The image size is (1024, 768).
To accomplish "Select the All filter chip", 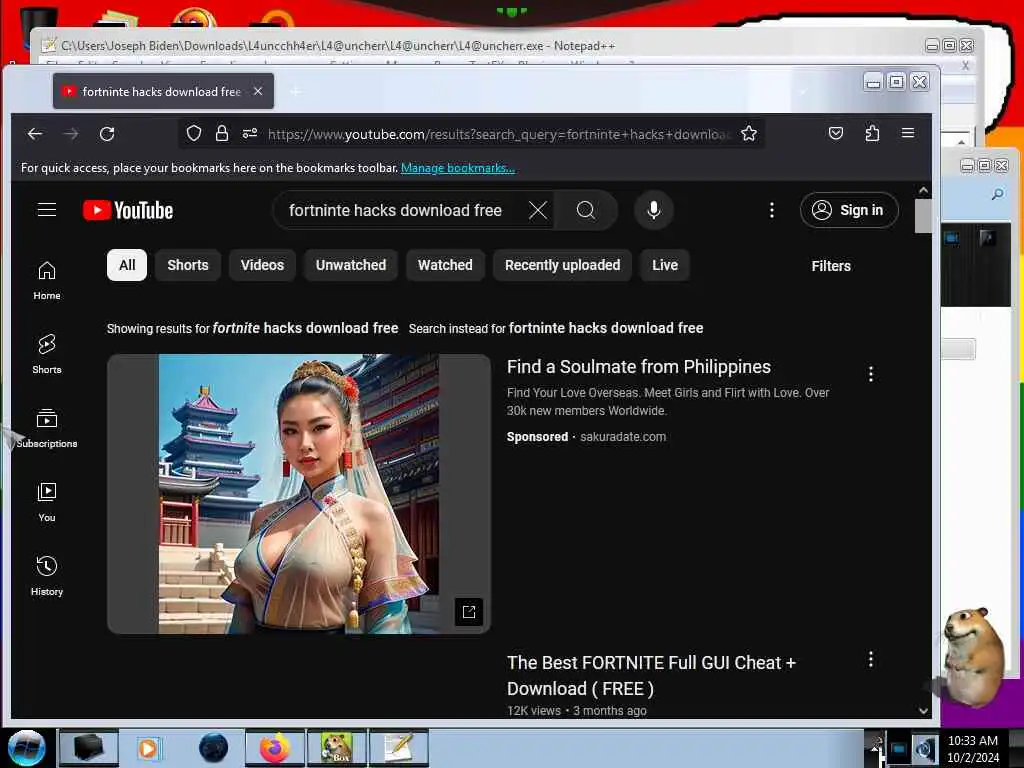I will pos(127,265).
